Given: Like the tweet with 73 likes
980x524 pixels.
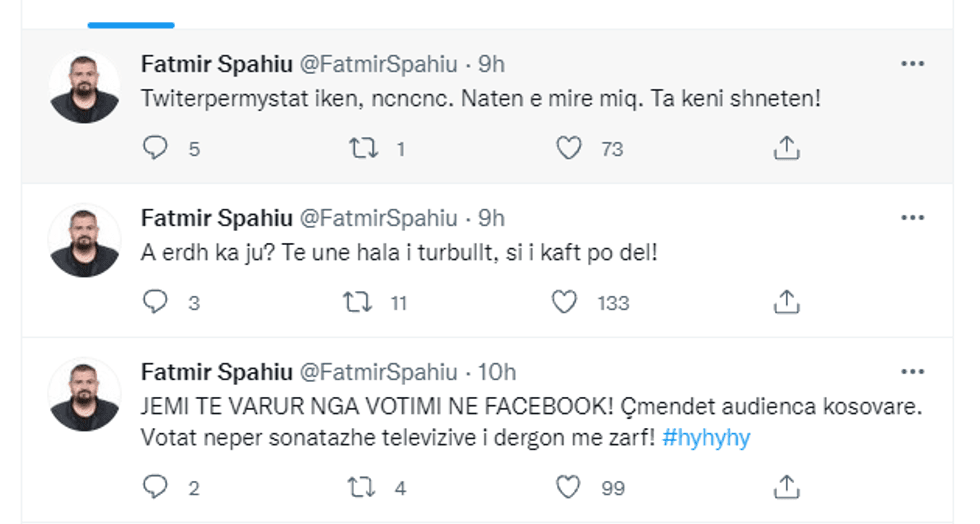Looking at the screenshot, I should coord(569,148).
